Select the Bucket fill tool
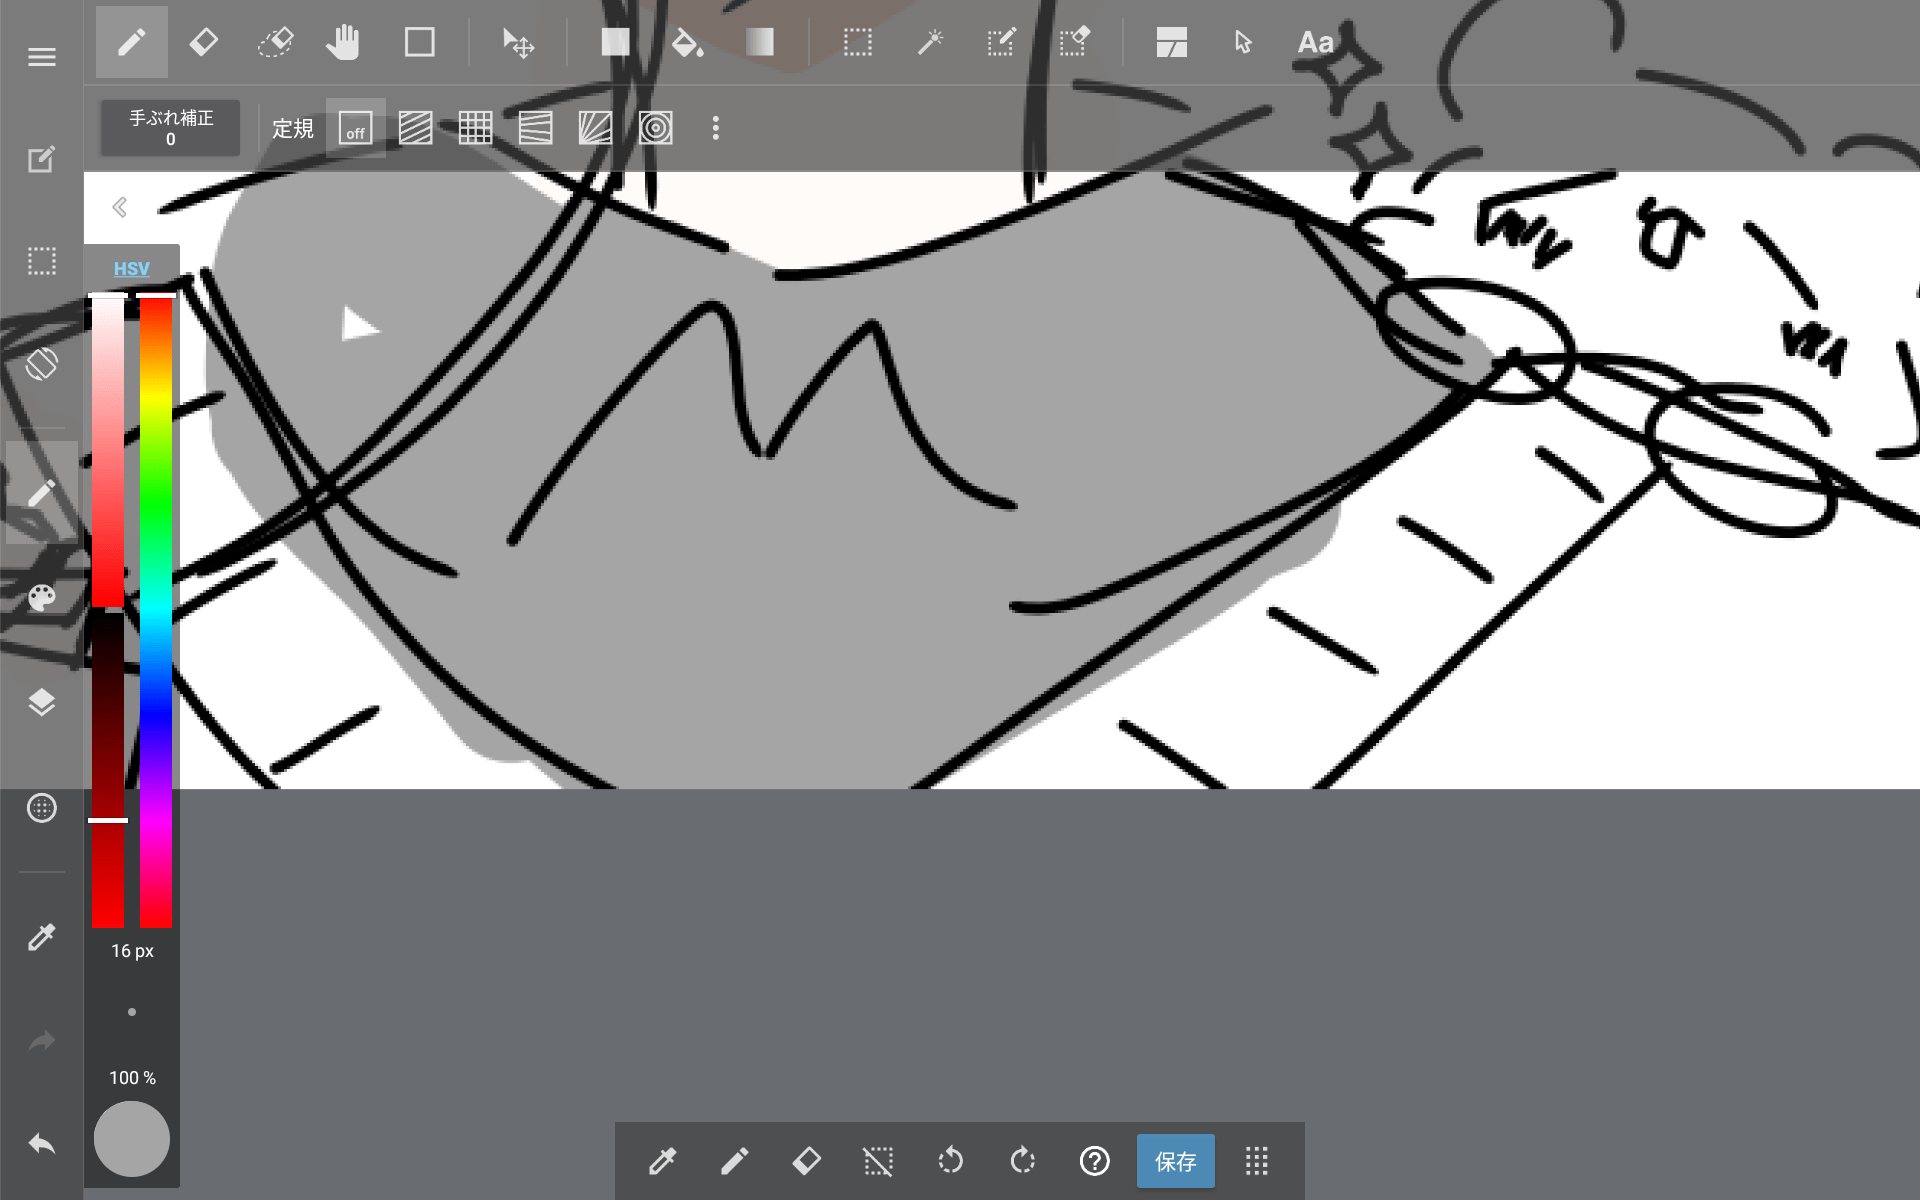Viewport: 1920px width, 1200px height. (x=687, y=42)
